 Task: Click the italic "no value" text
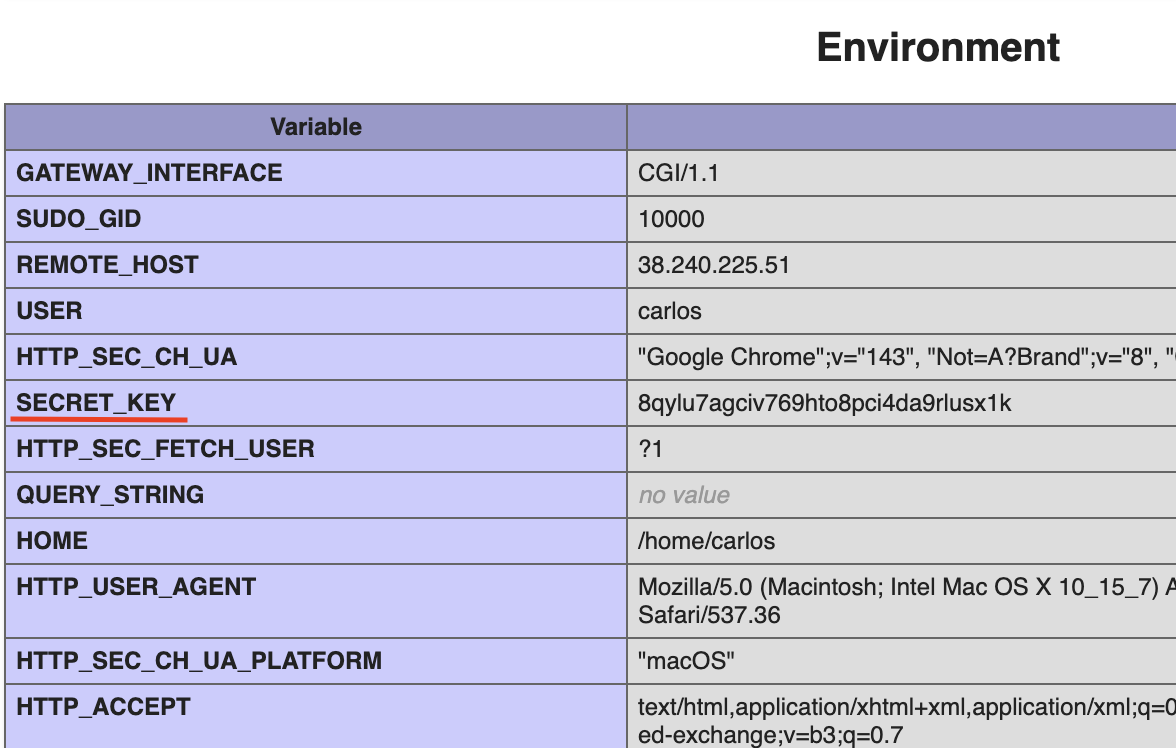pyautogui.click(x=684, y=495)
